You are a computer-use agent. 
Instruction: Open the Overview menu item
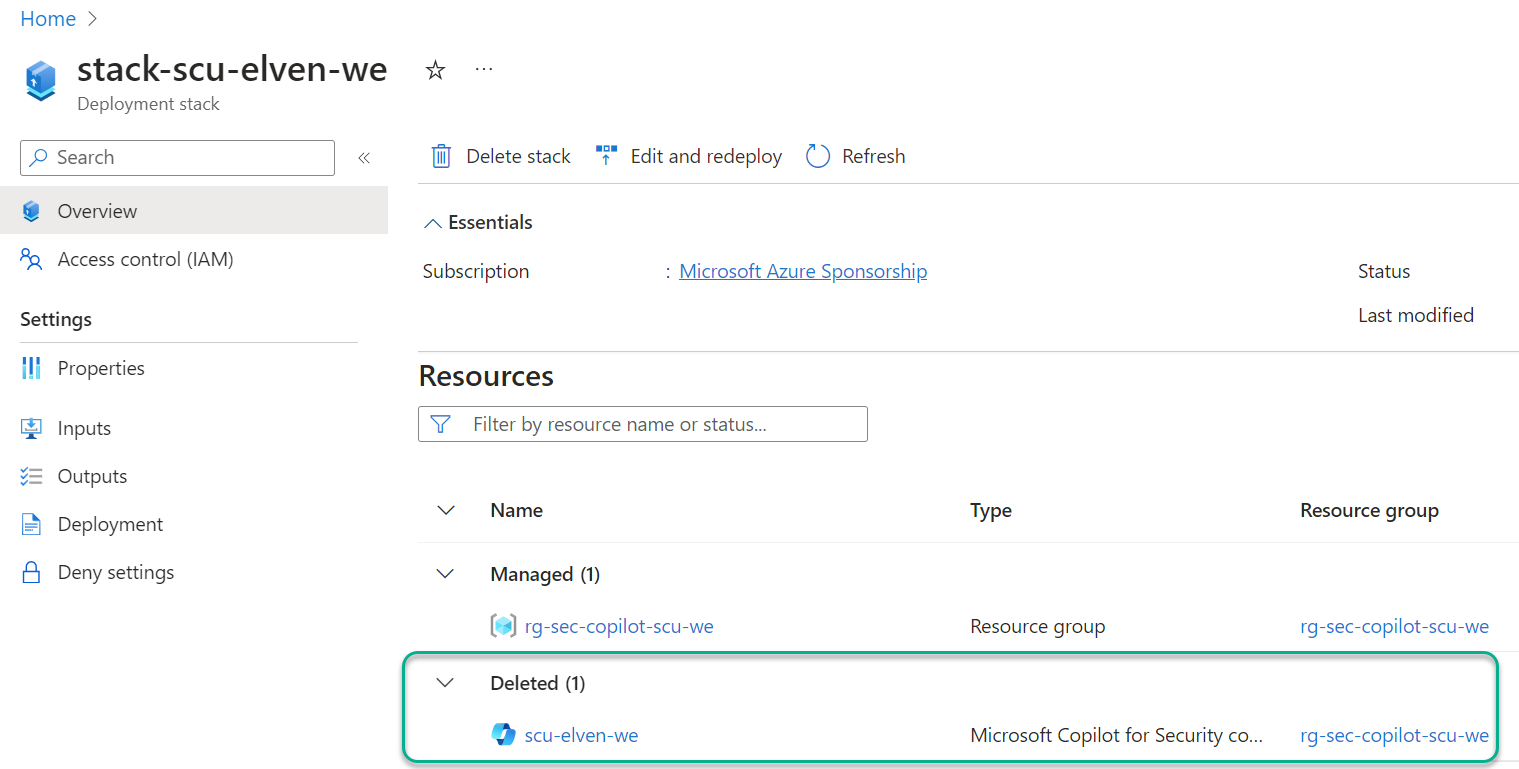[194, 211]
